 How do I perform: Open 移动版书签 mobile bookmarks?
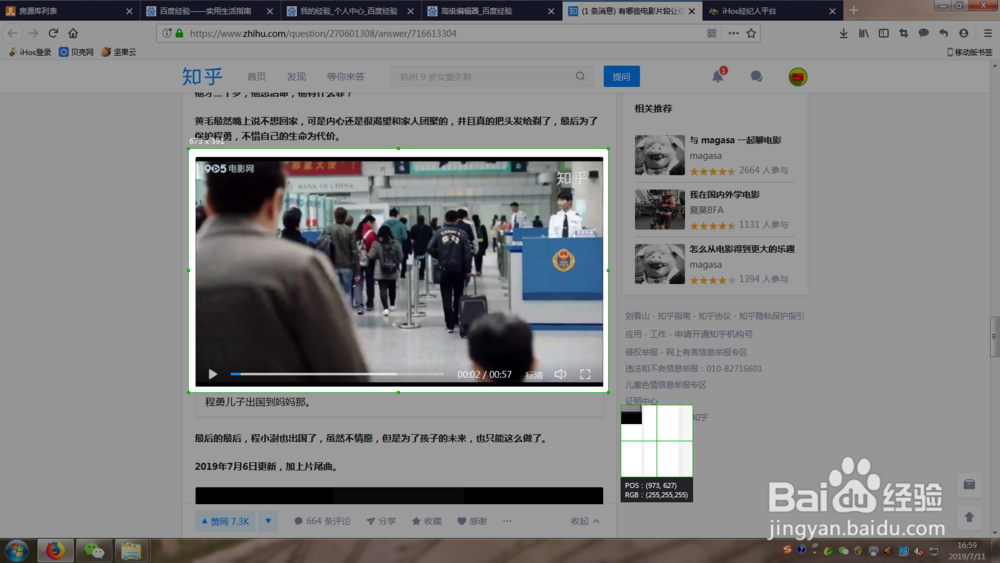[x=969, y=52]
